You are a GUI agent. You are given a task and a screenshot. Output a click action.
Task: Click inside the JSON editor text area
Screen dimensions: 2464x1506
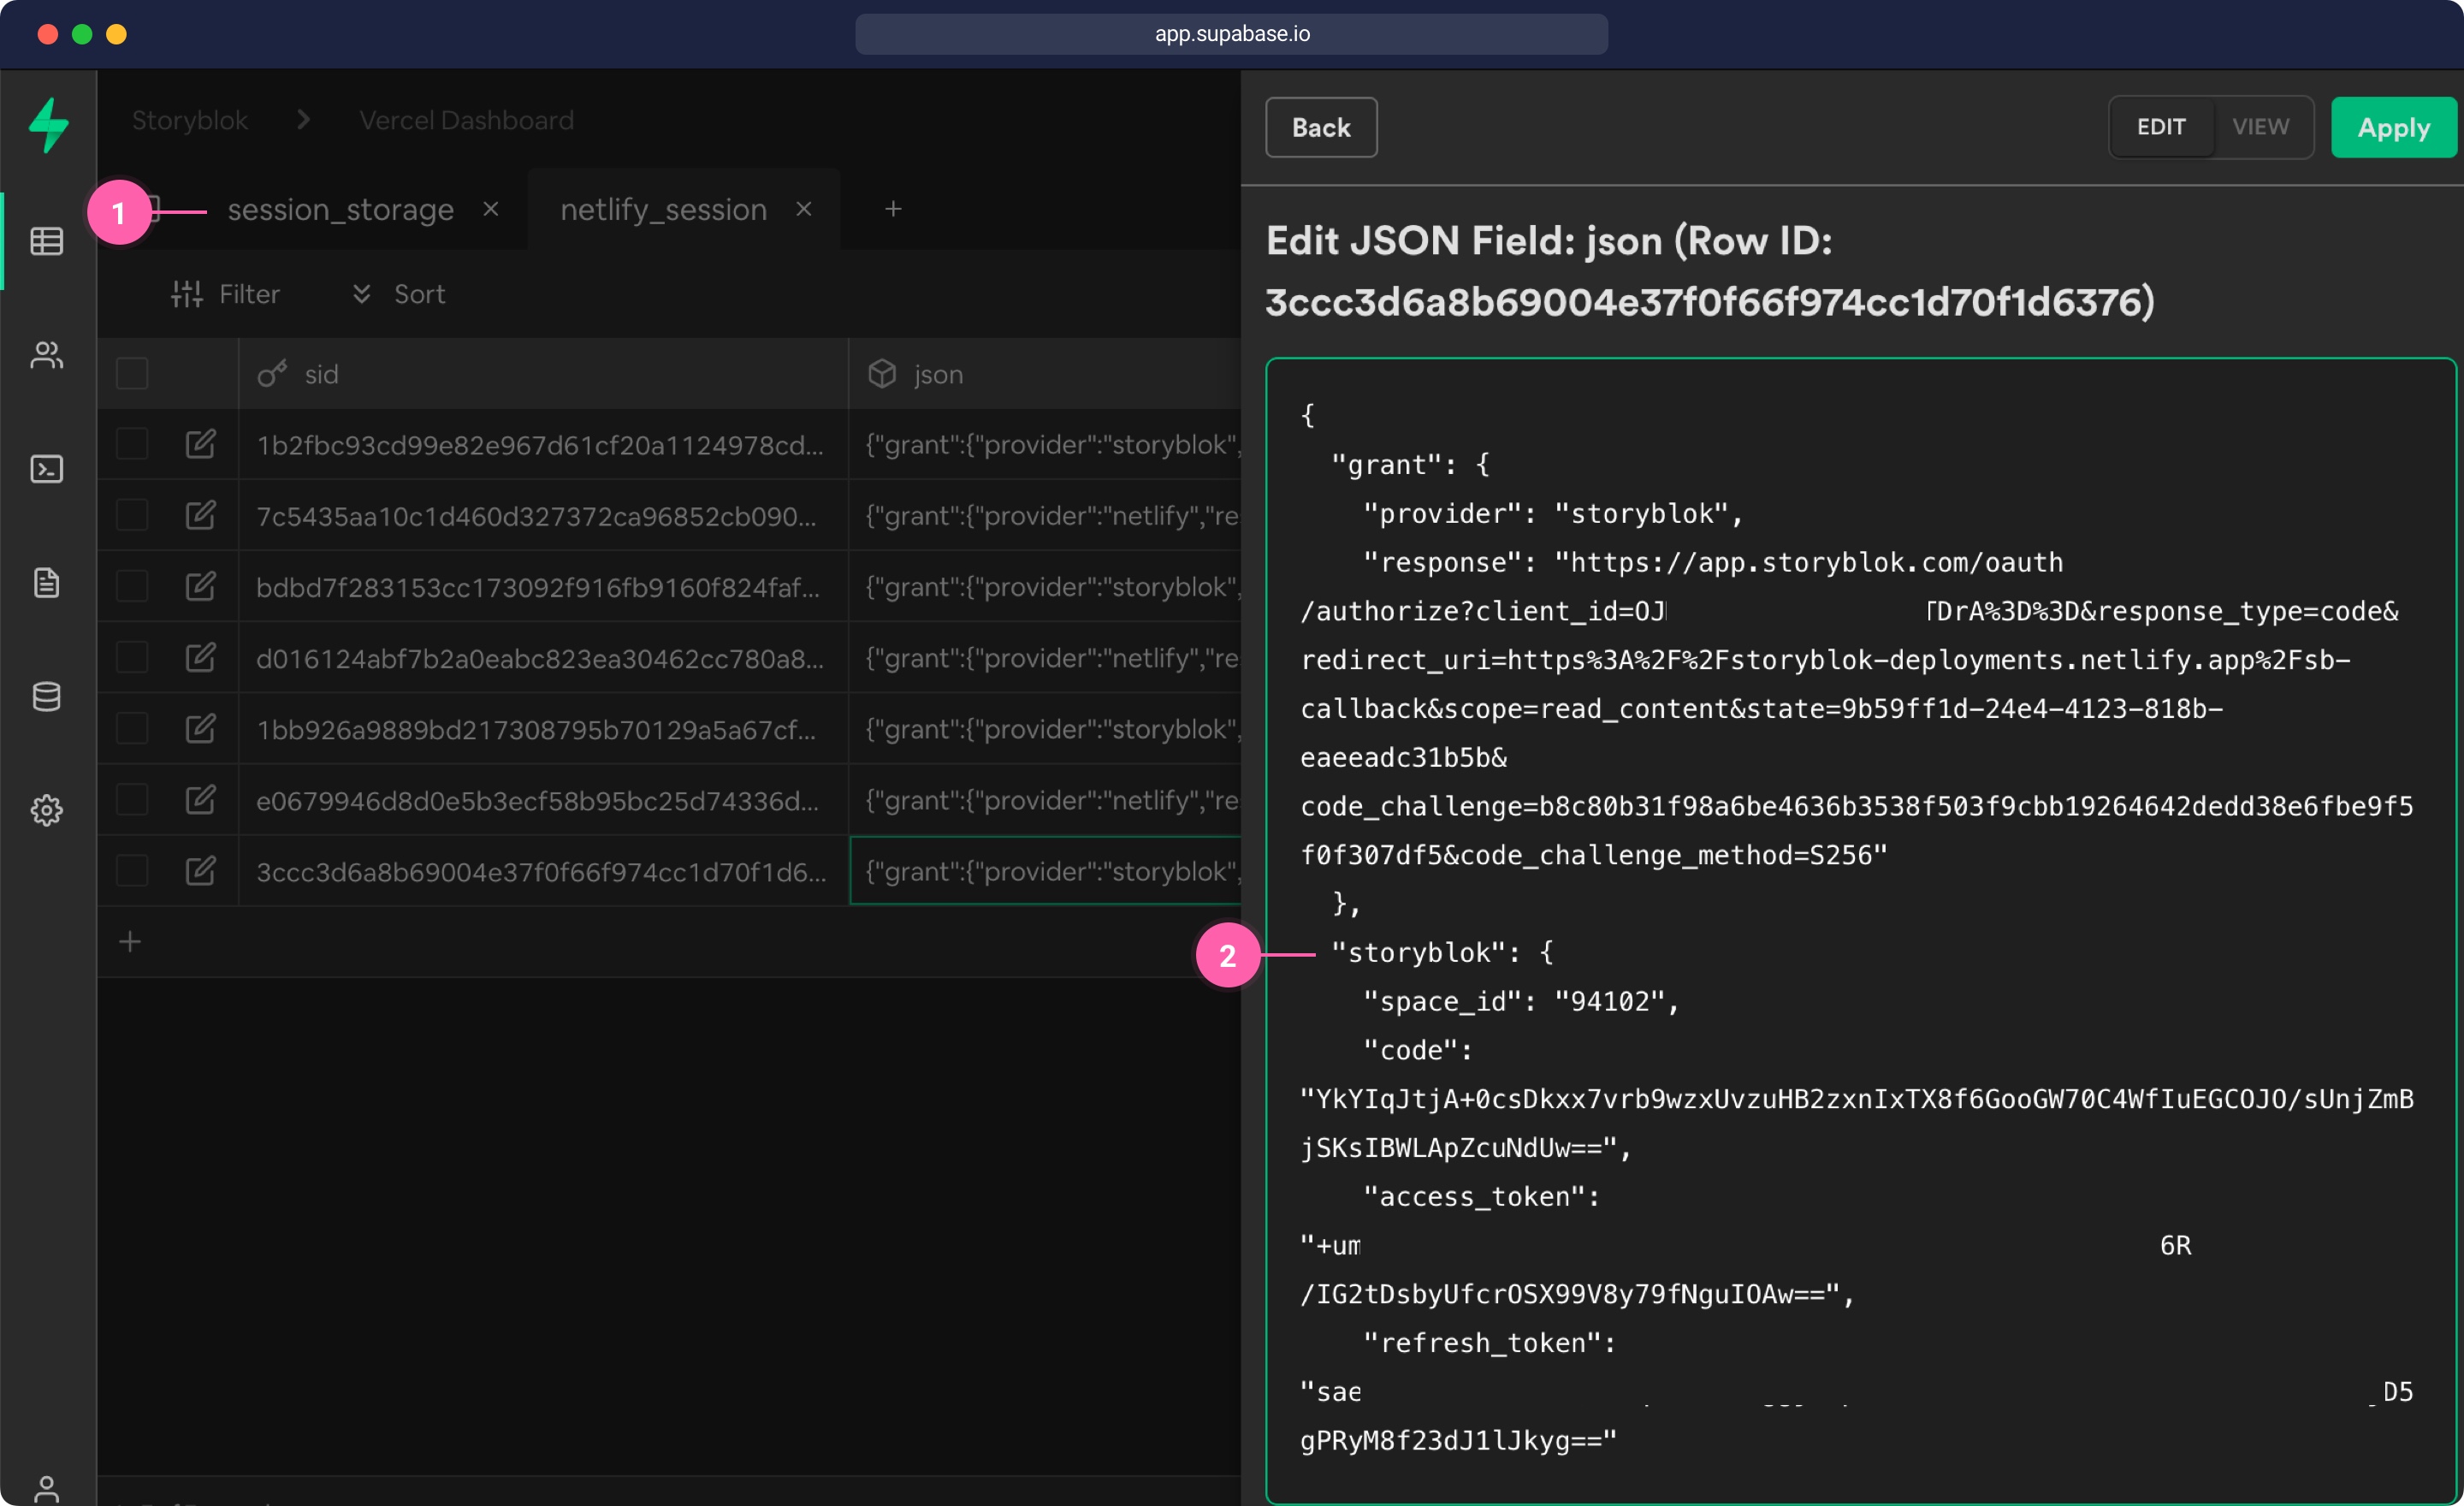pyautogui.click(x=1860, y=930)
